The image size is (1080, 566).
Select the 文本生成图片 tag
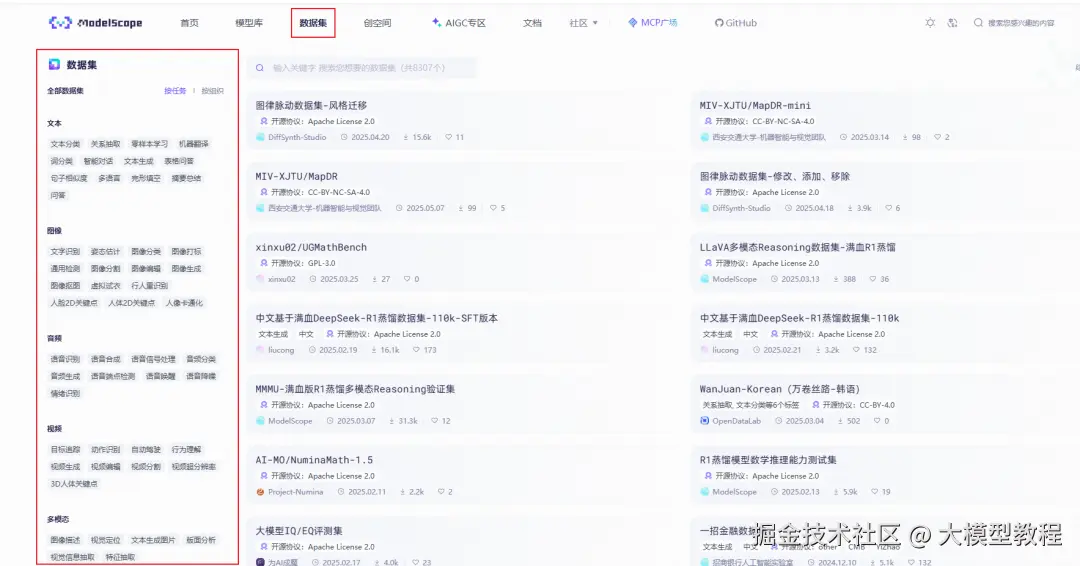153,540
